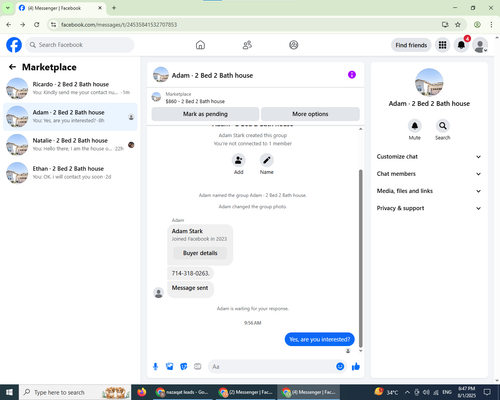Viewport: 500px width, 400px height.
Task: Open Ethan - 2 Bed 2 Bath house chat
Action: pos(70,173)
